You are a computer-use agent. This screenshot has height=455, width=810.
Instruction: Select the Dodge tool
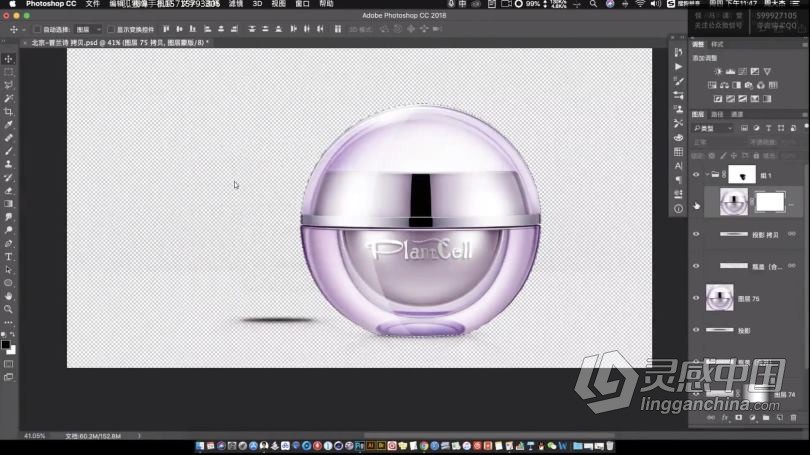(8, 230)
